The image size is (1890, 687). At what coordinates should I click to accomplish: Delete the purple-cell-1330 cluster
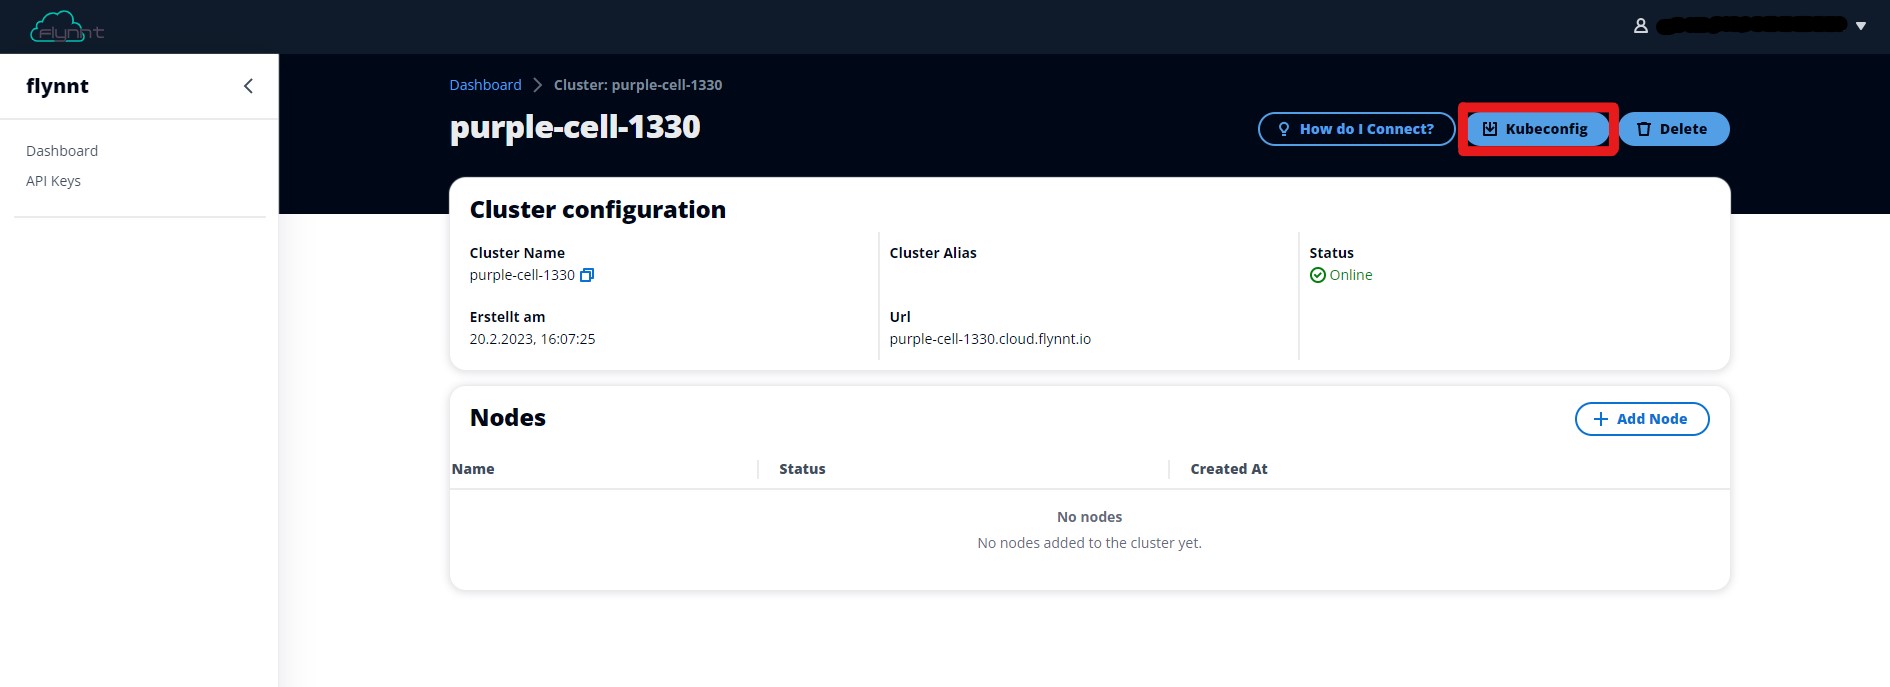(x=1673, y=129)
